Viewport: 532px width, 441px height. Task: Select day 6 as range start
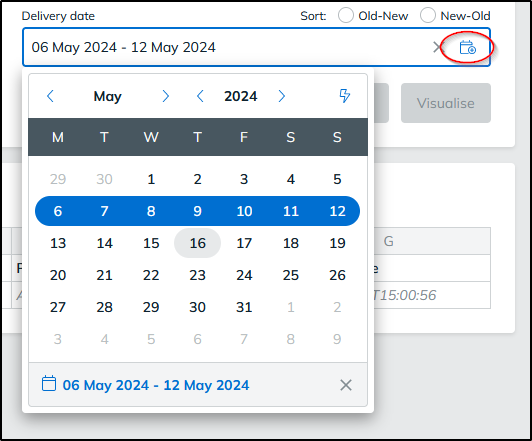click(x=58, y=211)
